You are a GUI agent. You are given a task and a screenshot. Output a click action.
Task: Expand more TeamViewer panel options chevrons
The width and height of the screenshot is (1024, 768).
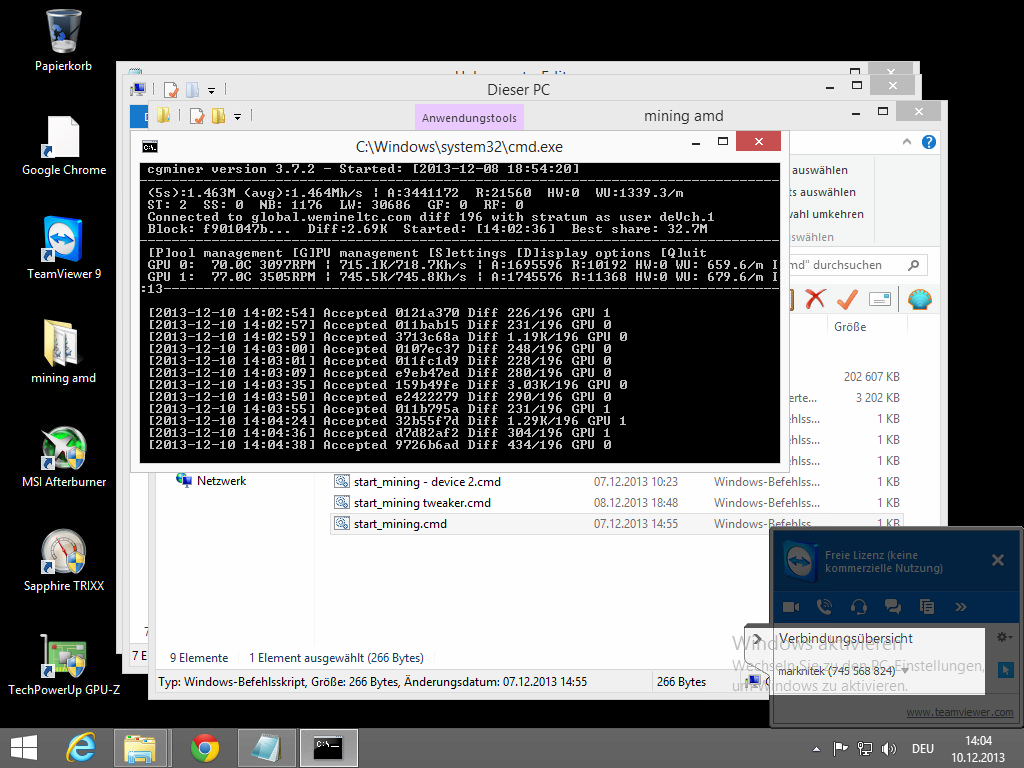[x=961, y=606]
